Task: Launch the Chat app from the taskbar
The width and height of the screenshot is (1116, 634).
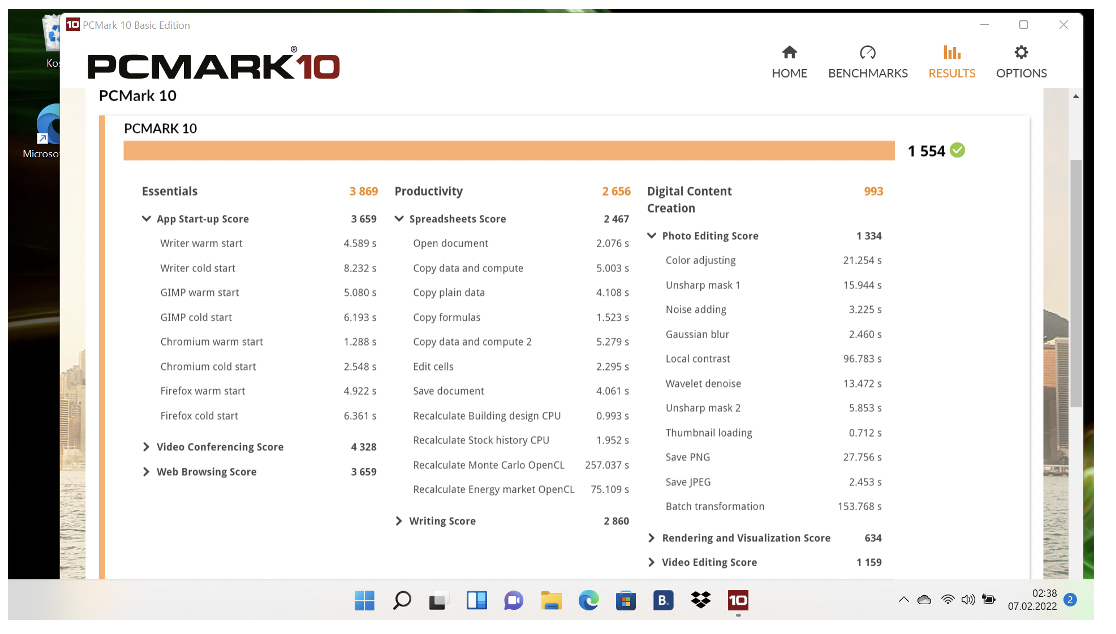Action: 513,601
